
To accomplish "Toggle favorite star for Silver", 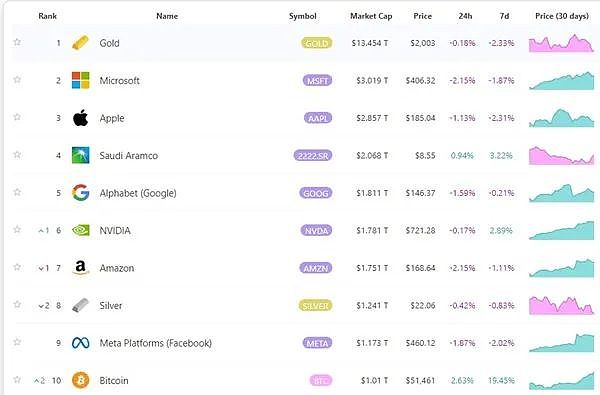I will [17, 305].
